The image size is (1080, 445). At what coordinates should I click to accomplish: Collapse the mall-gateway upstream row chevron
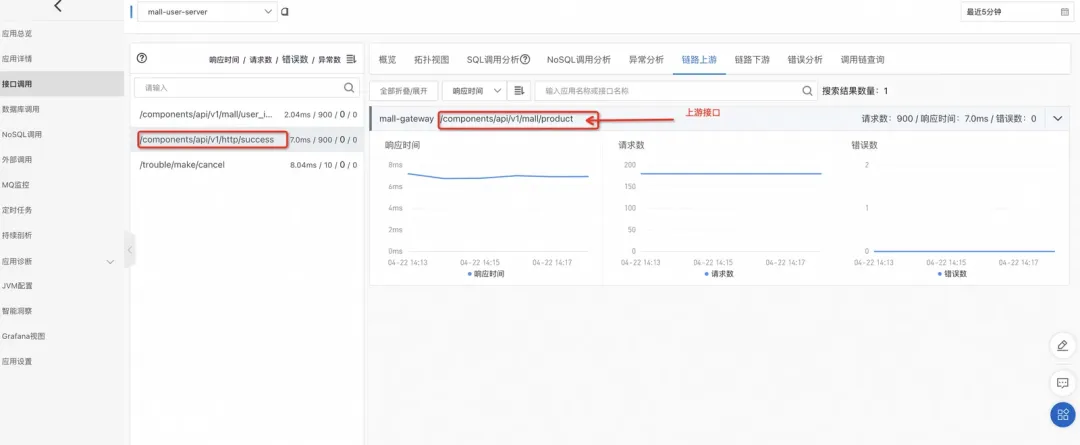1058,118
